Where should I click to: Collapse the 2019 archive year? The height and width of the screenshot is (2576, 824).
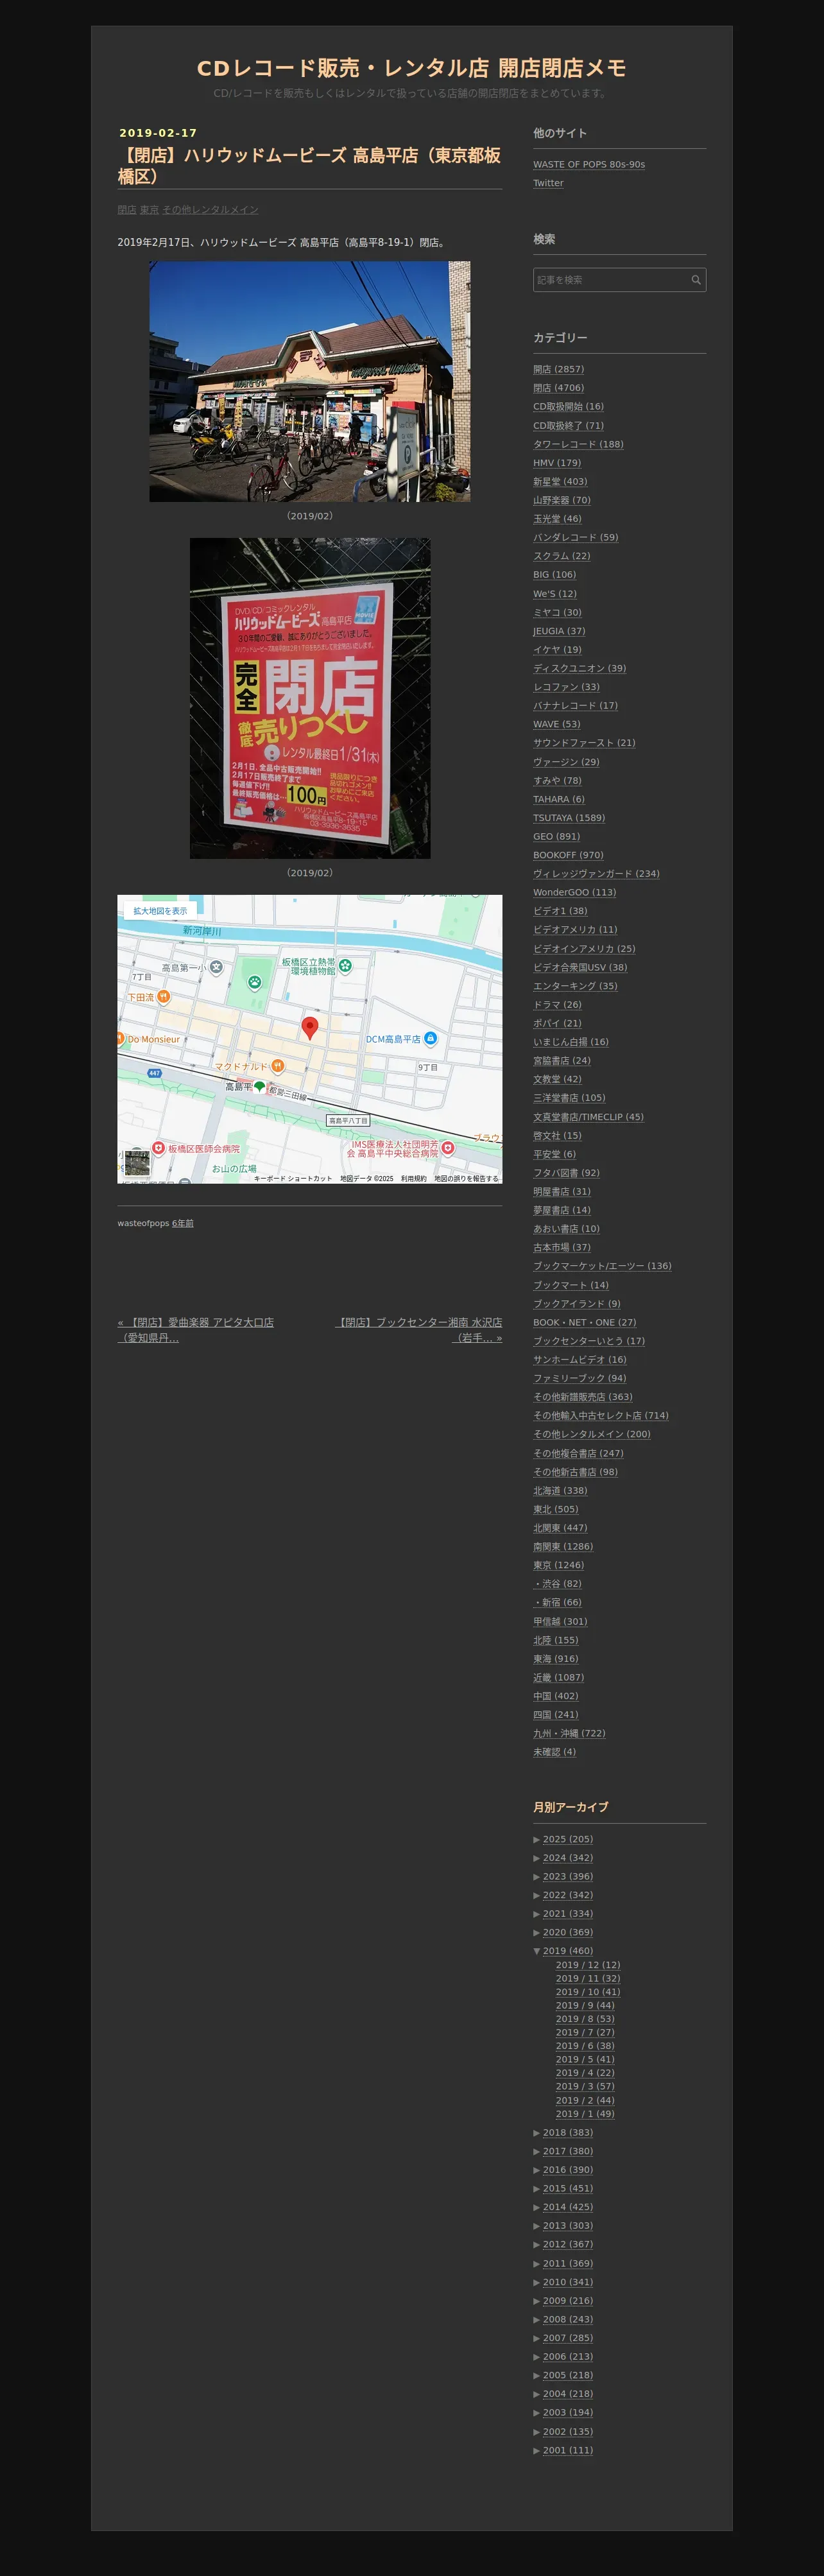pyautogui.click(x=537, y=1951)
